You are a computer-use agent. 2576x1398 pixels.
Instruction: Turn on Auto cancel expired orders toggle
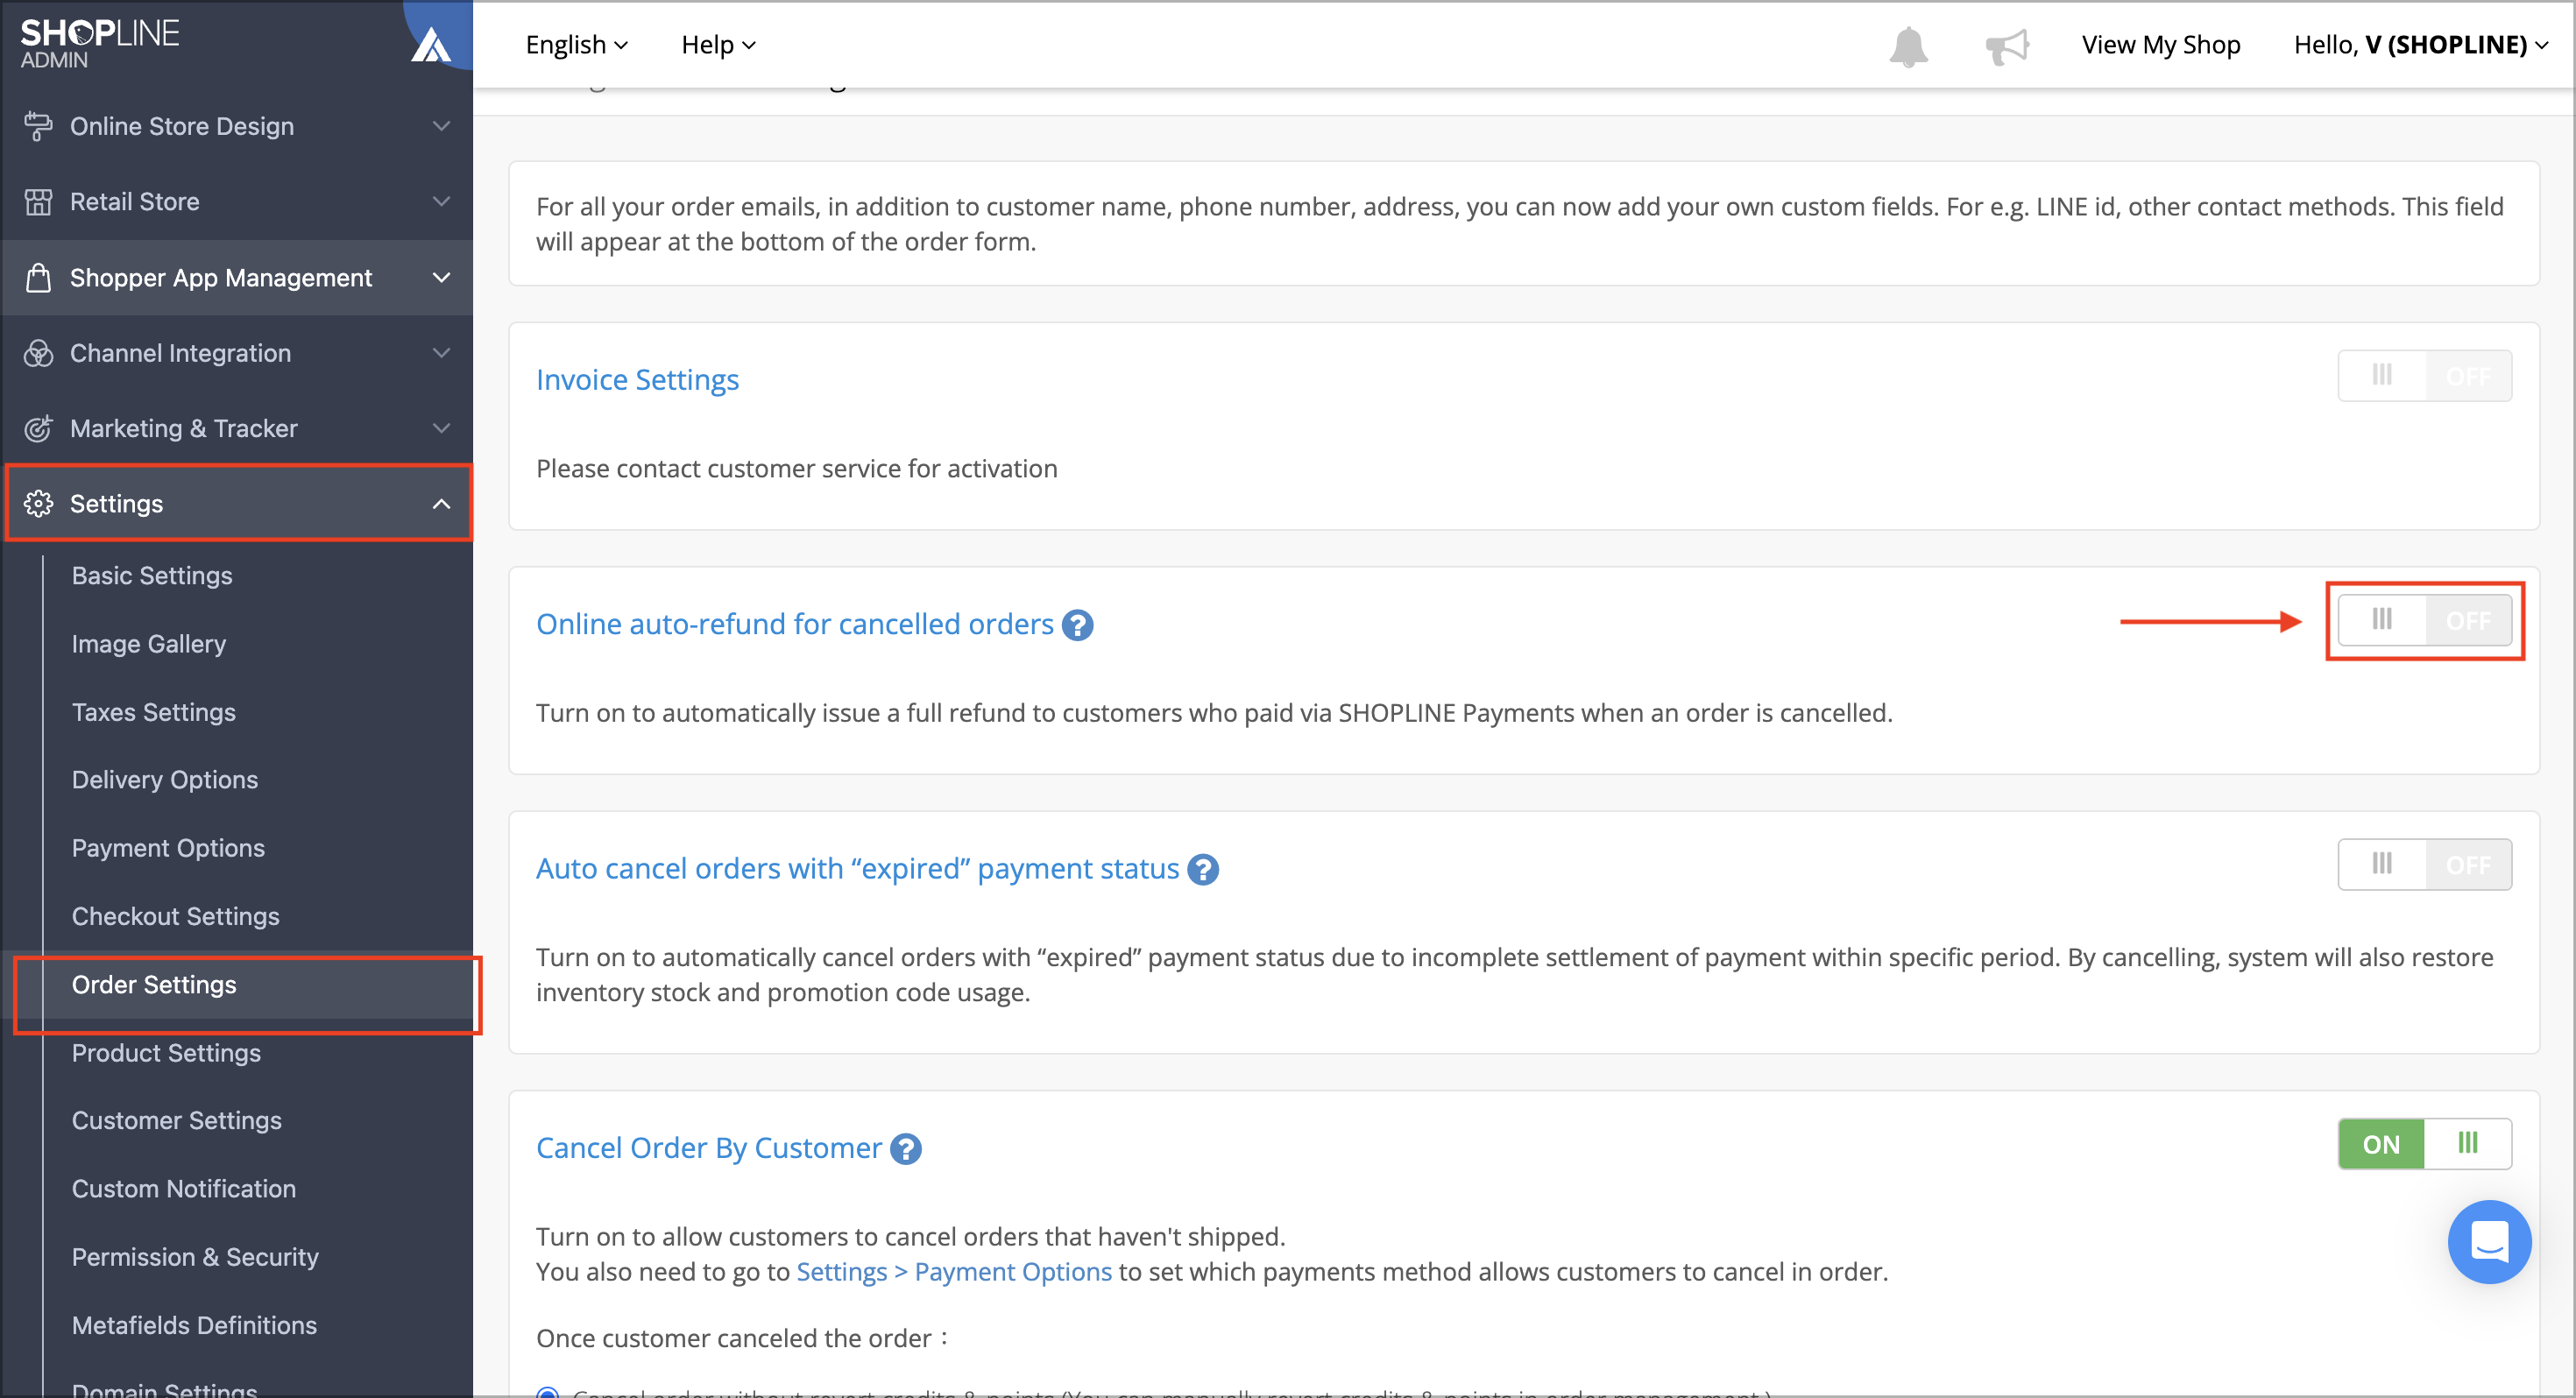point(2424,864)
